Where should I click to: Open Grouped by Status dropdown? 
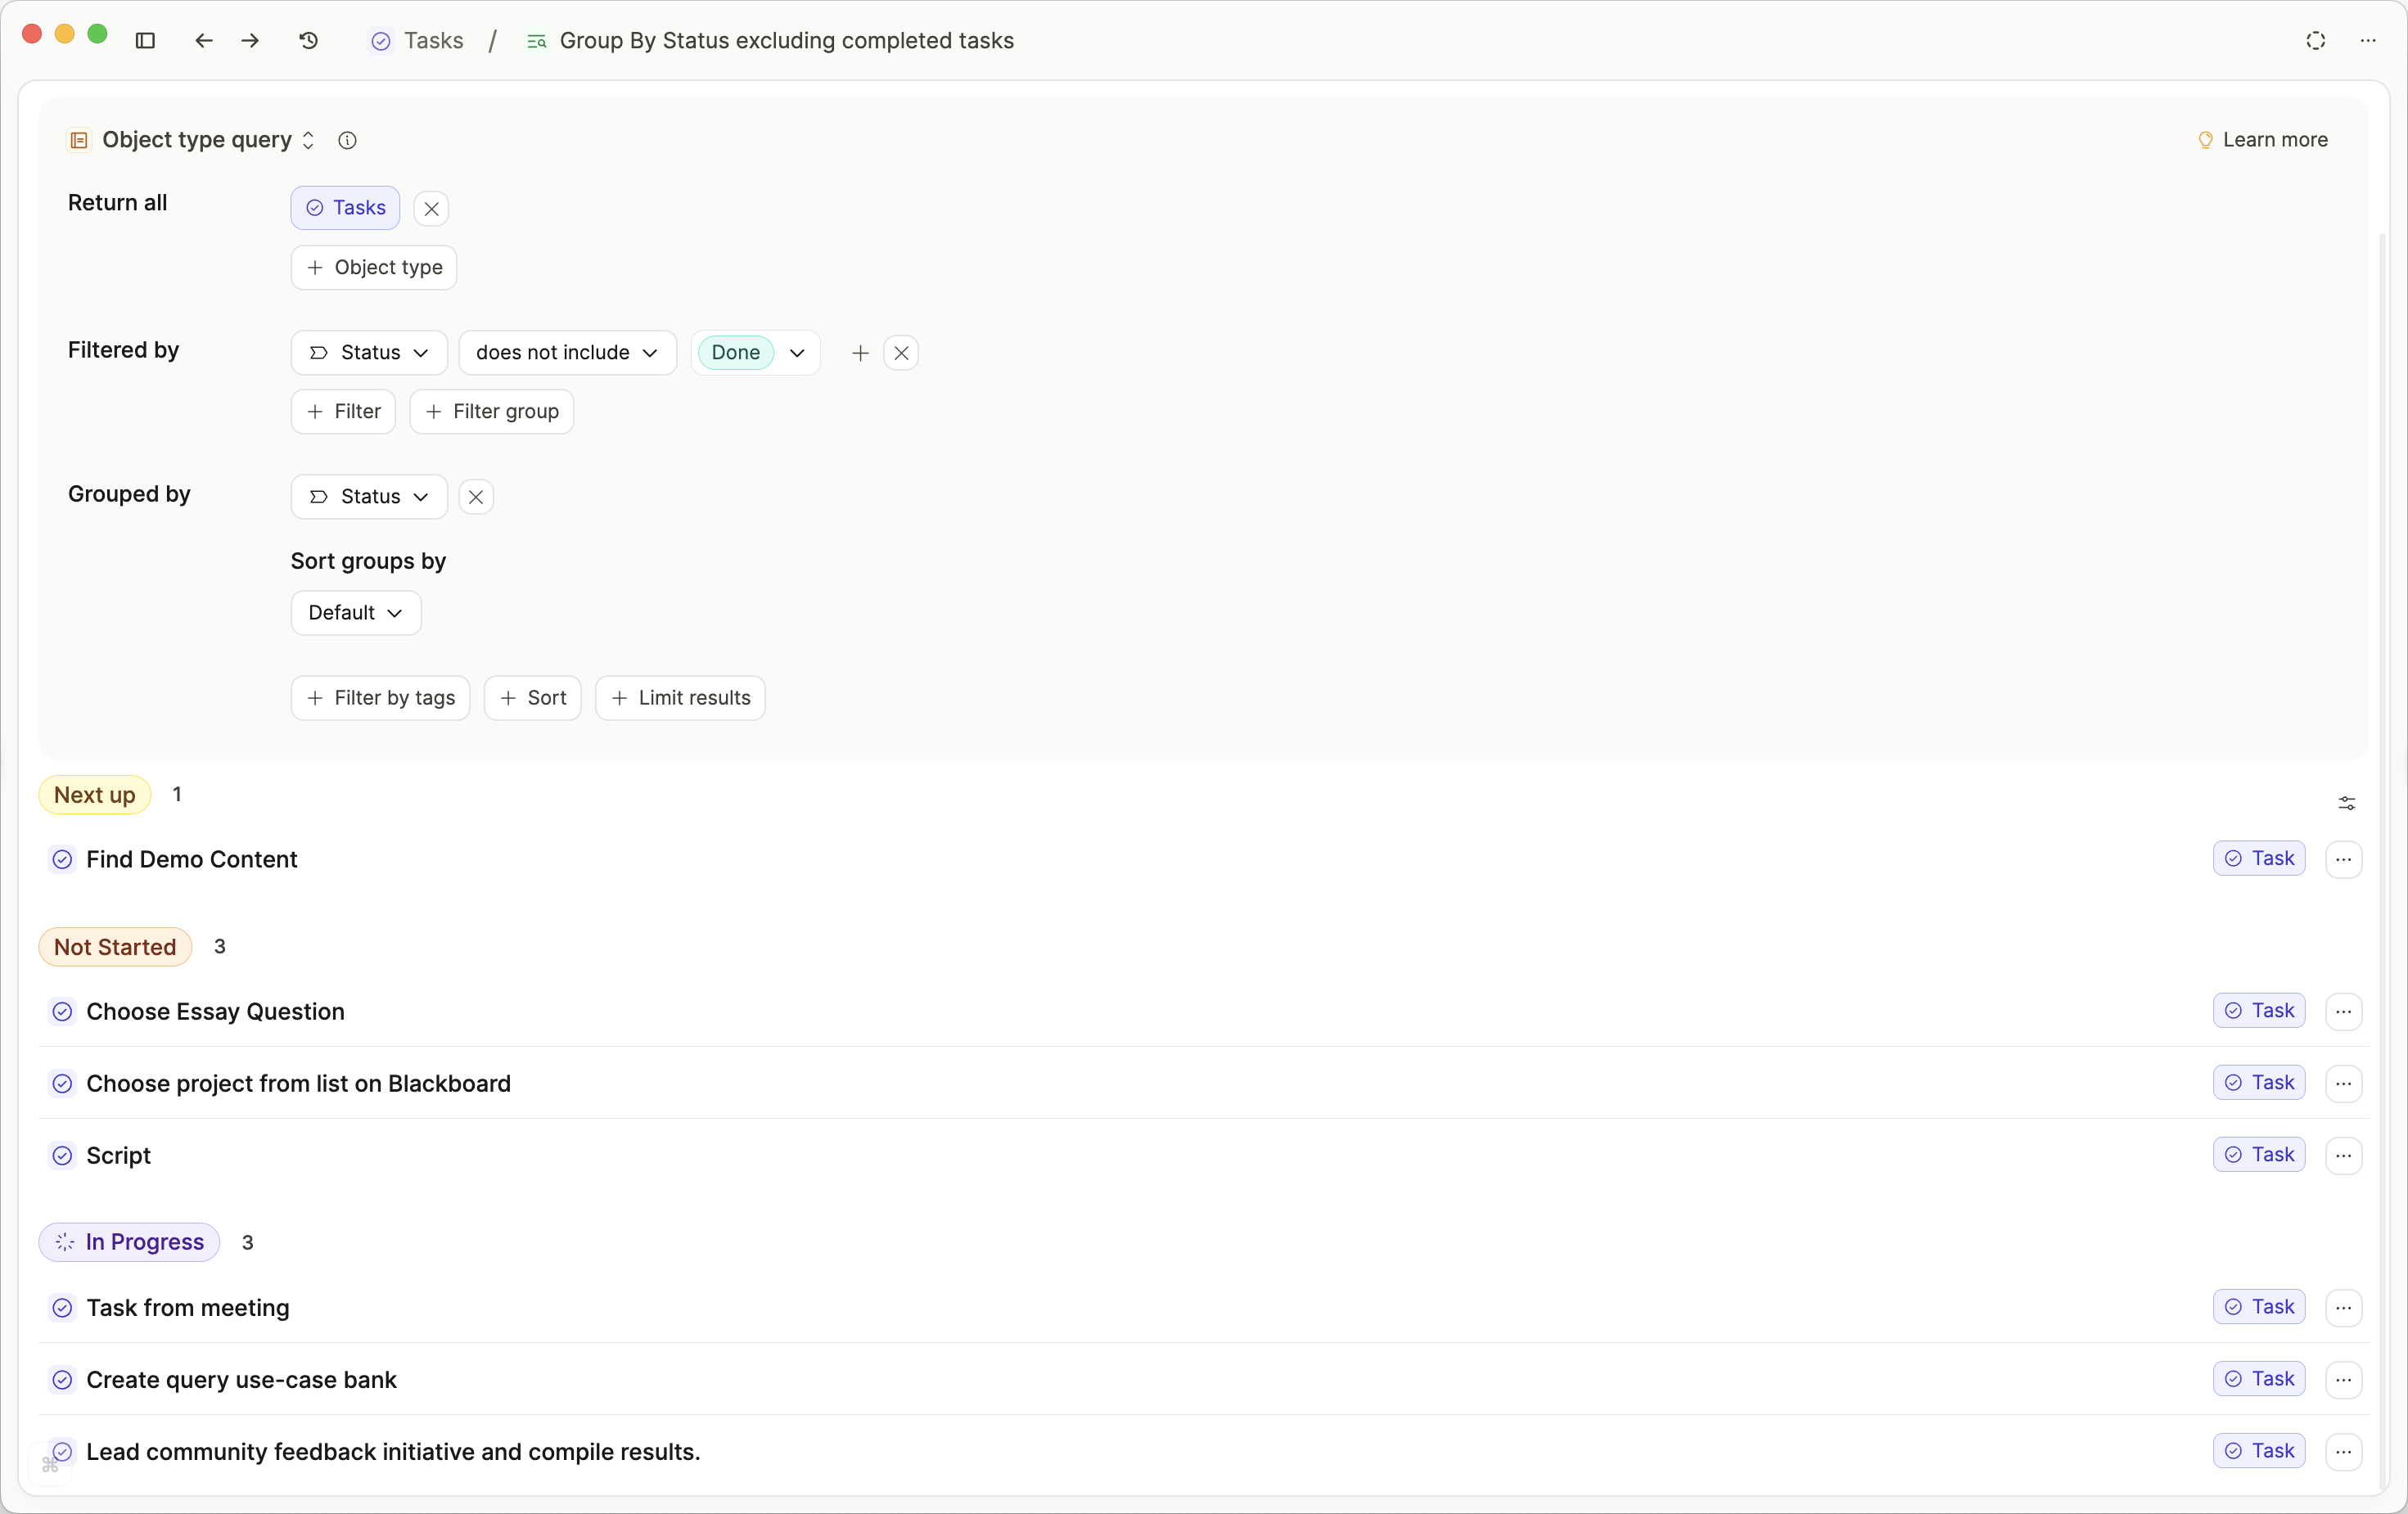[369, 496]
